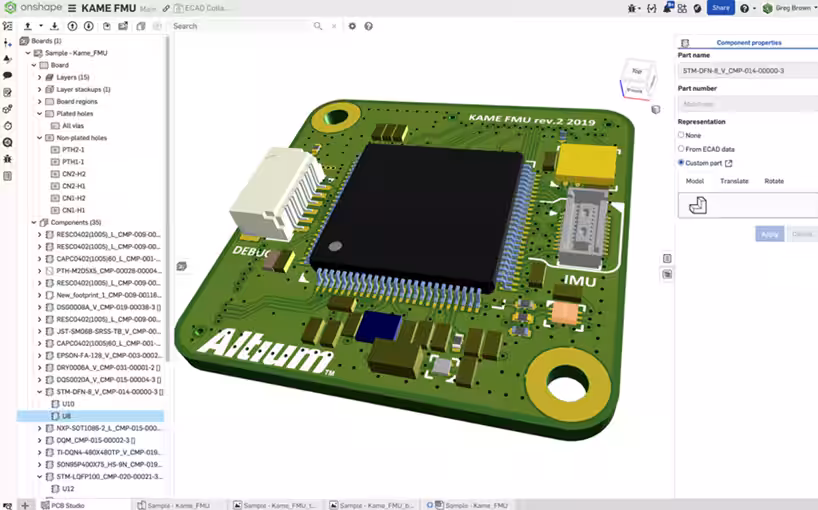This screenshot has width=818, height=510.
Task: Click the Part number field
Action: [x=748, y=104]
